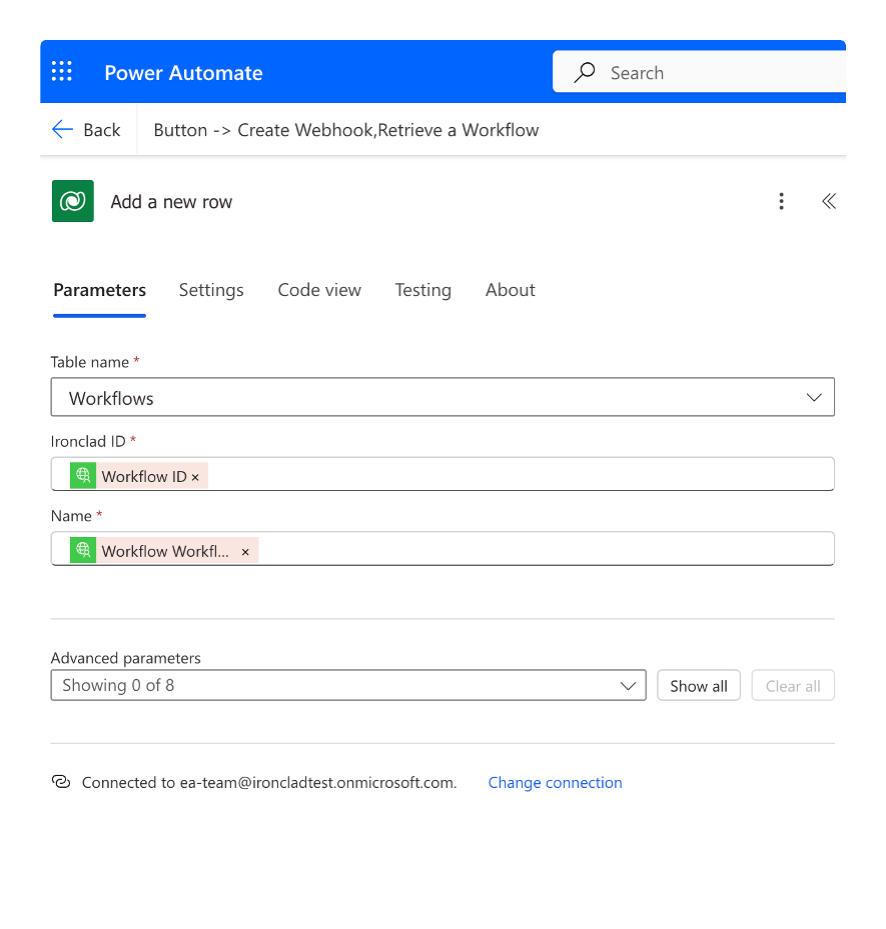The image size is (886, 929).
Task: Click the green Dataverse connector icon
Action: (x=72, y=201)
